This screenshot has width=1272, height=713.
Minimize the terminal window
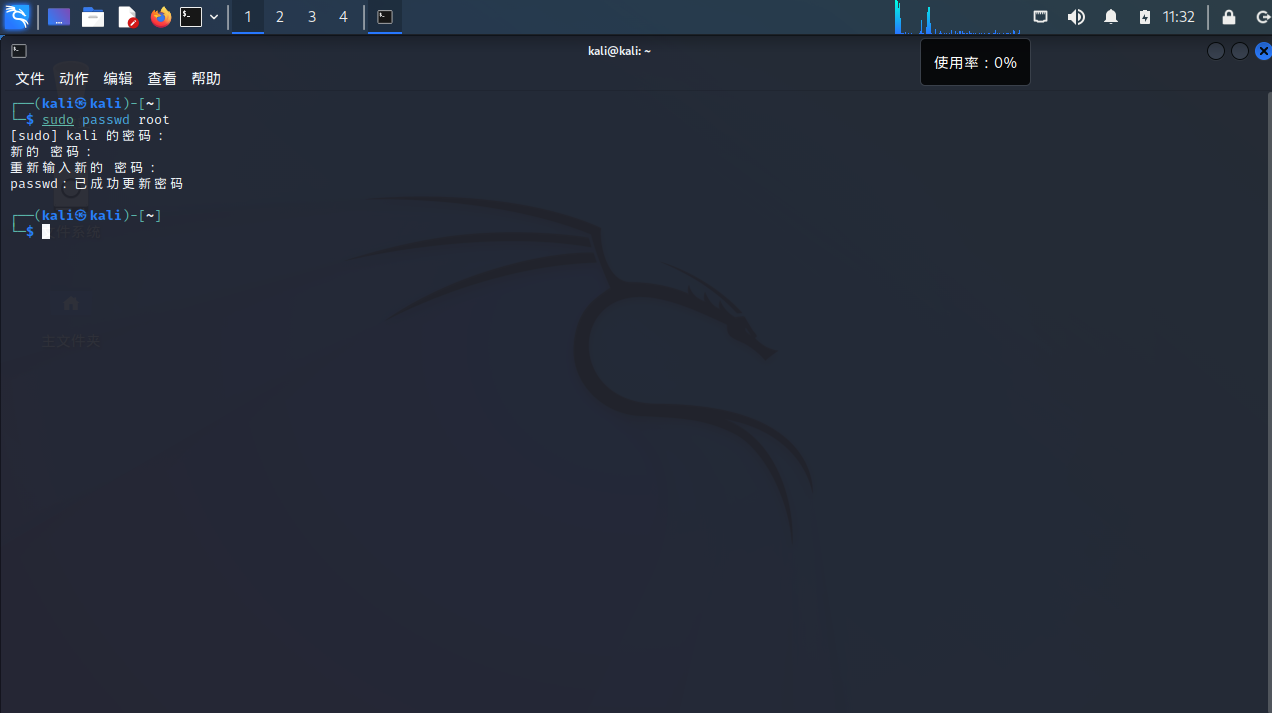pos(1216,51)
